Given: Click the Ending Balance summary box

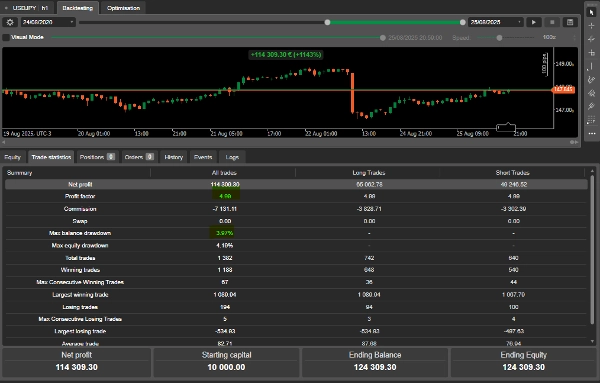Looking at the screenshot, I should click(375, 362).
